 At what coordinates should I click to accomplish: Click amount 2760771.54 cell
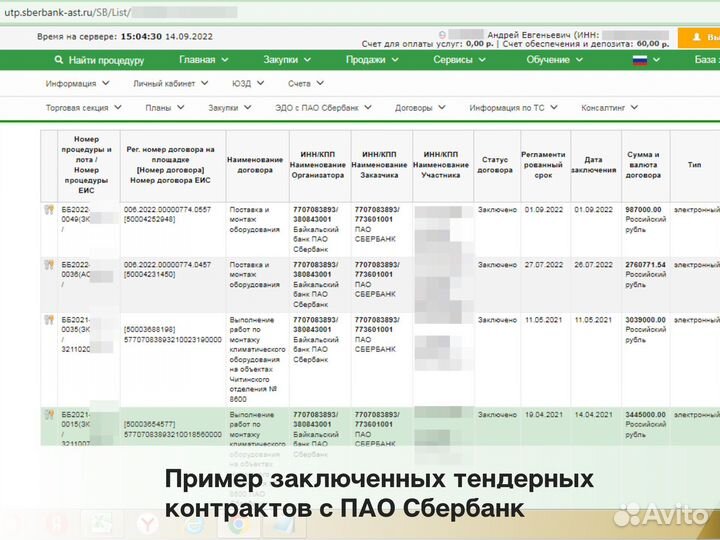(x=645, y=265)
